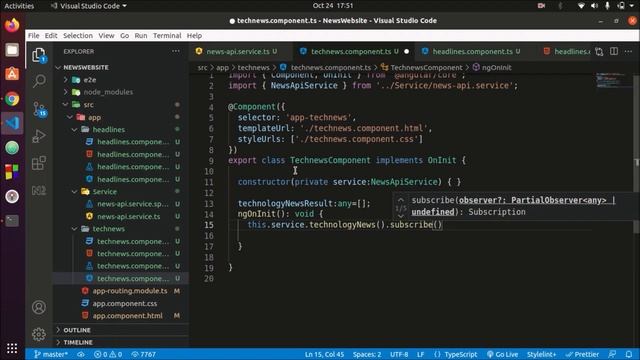Image resolution: width=640 pixels, height=360 pixels.
Task: Open the Search view in activity bar
Action: pyautogui.click(x=39, y=81)
